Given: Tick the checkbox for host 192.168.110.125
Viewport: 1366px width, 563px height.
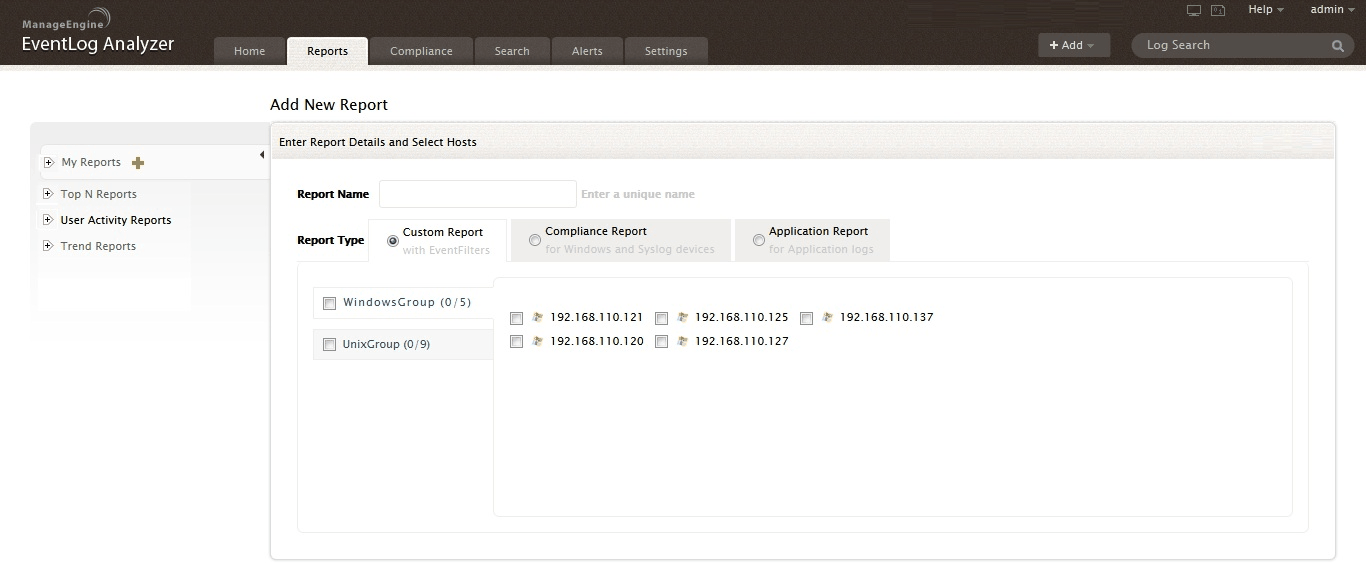Looking at the screenshot, I should 661,318.
